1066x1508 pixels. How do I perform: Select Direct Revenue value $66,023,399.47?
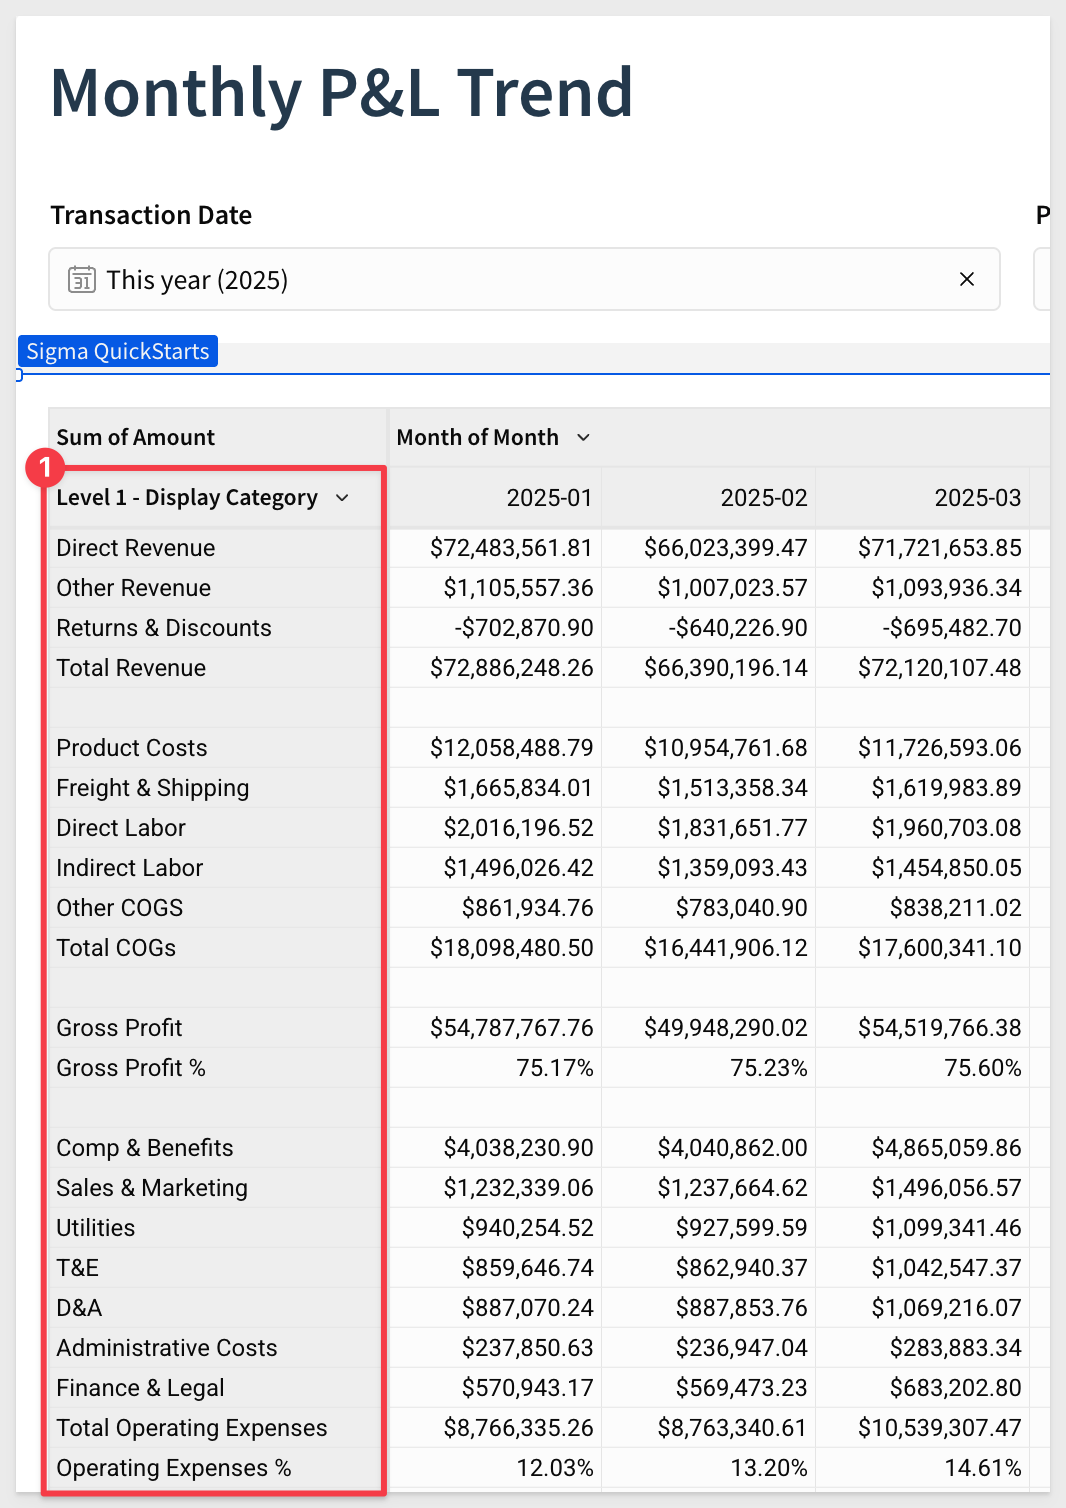(726, 548)
